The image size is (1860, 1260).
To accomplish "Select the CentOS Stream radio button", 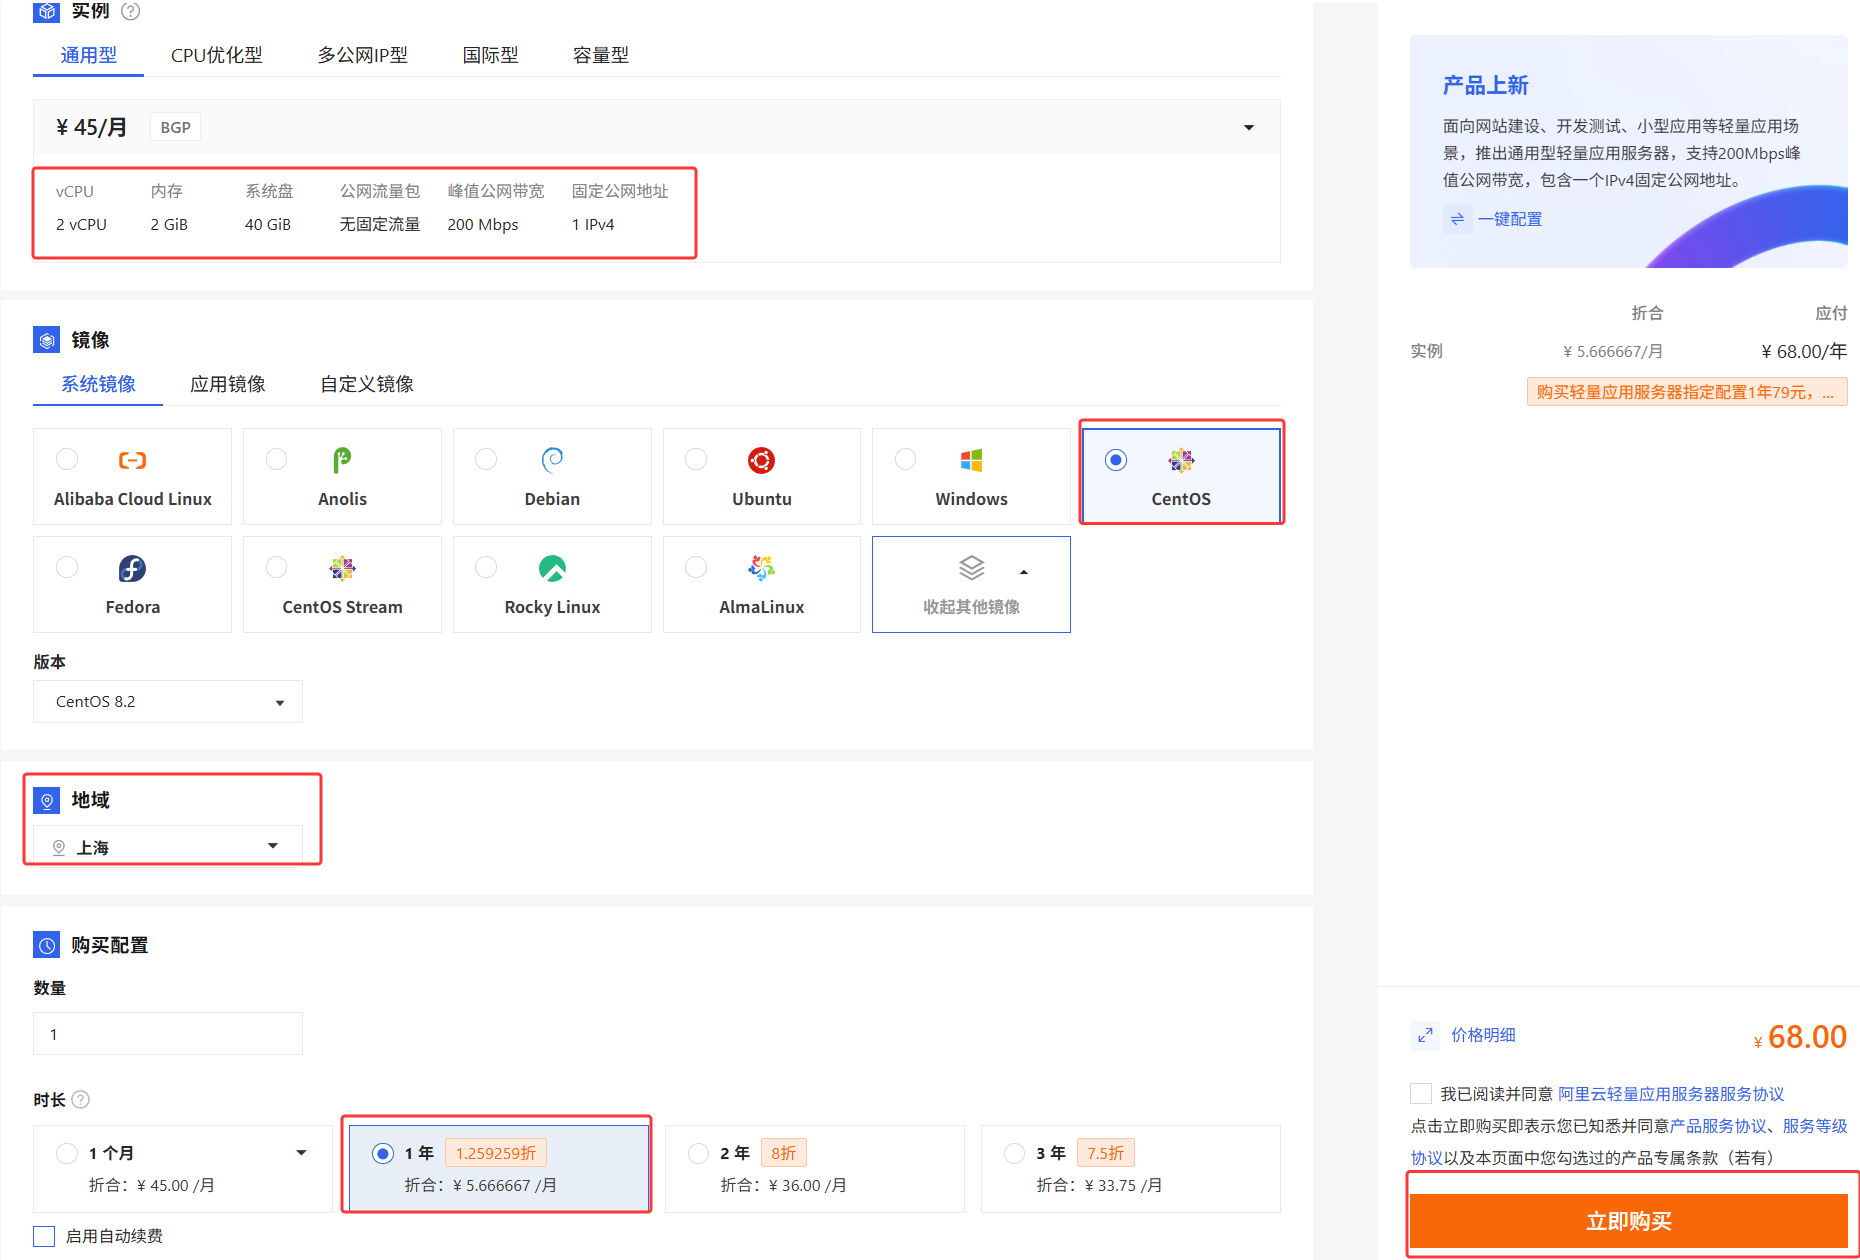I will 276,567.
